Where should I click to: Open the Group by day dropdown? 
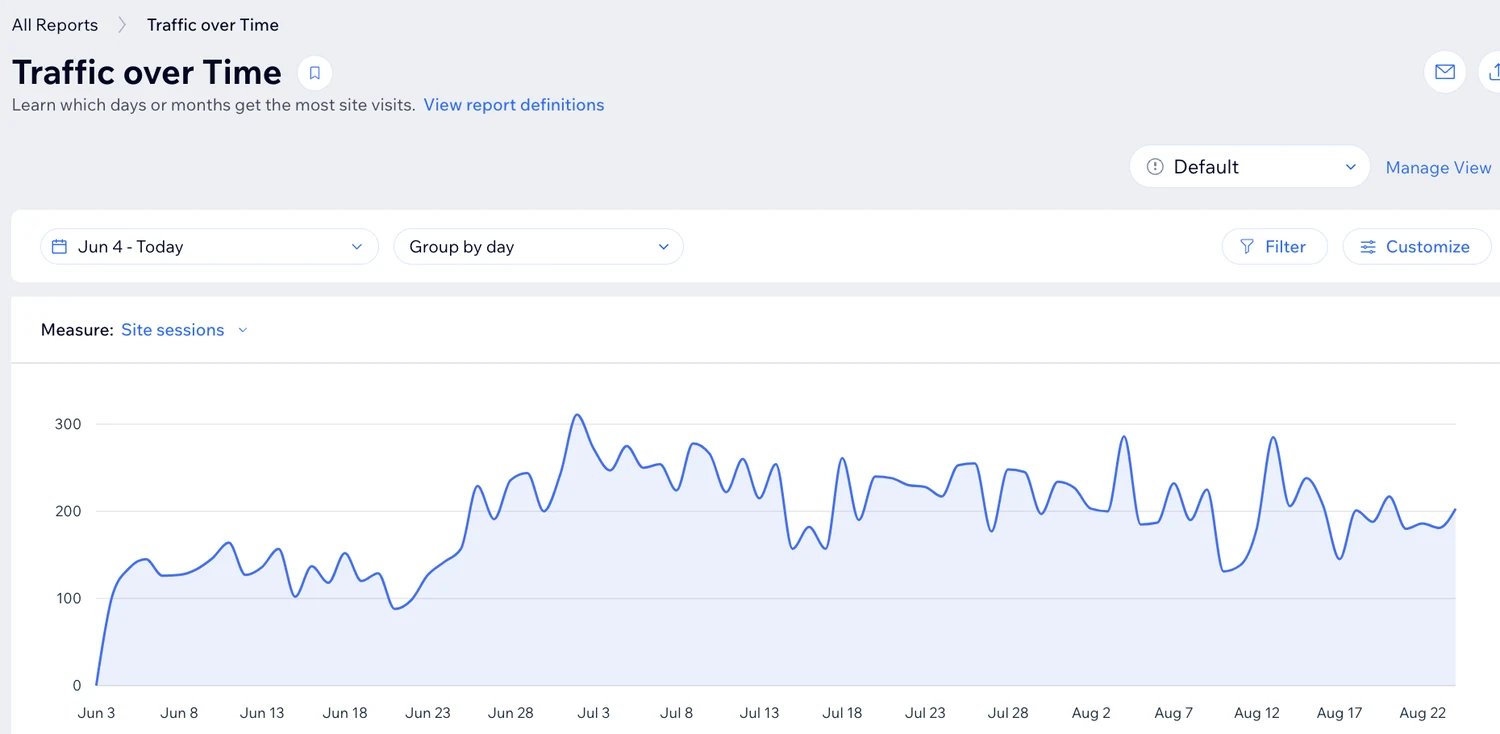[539, 247]
